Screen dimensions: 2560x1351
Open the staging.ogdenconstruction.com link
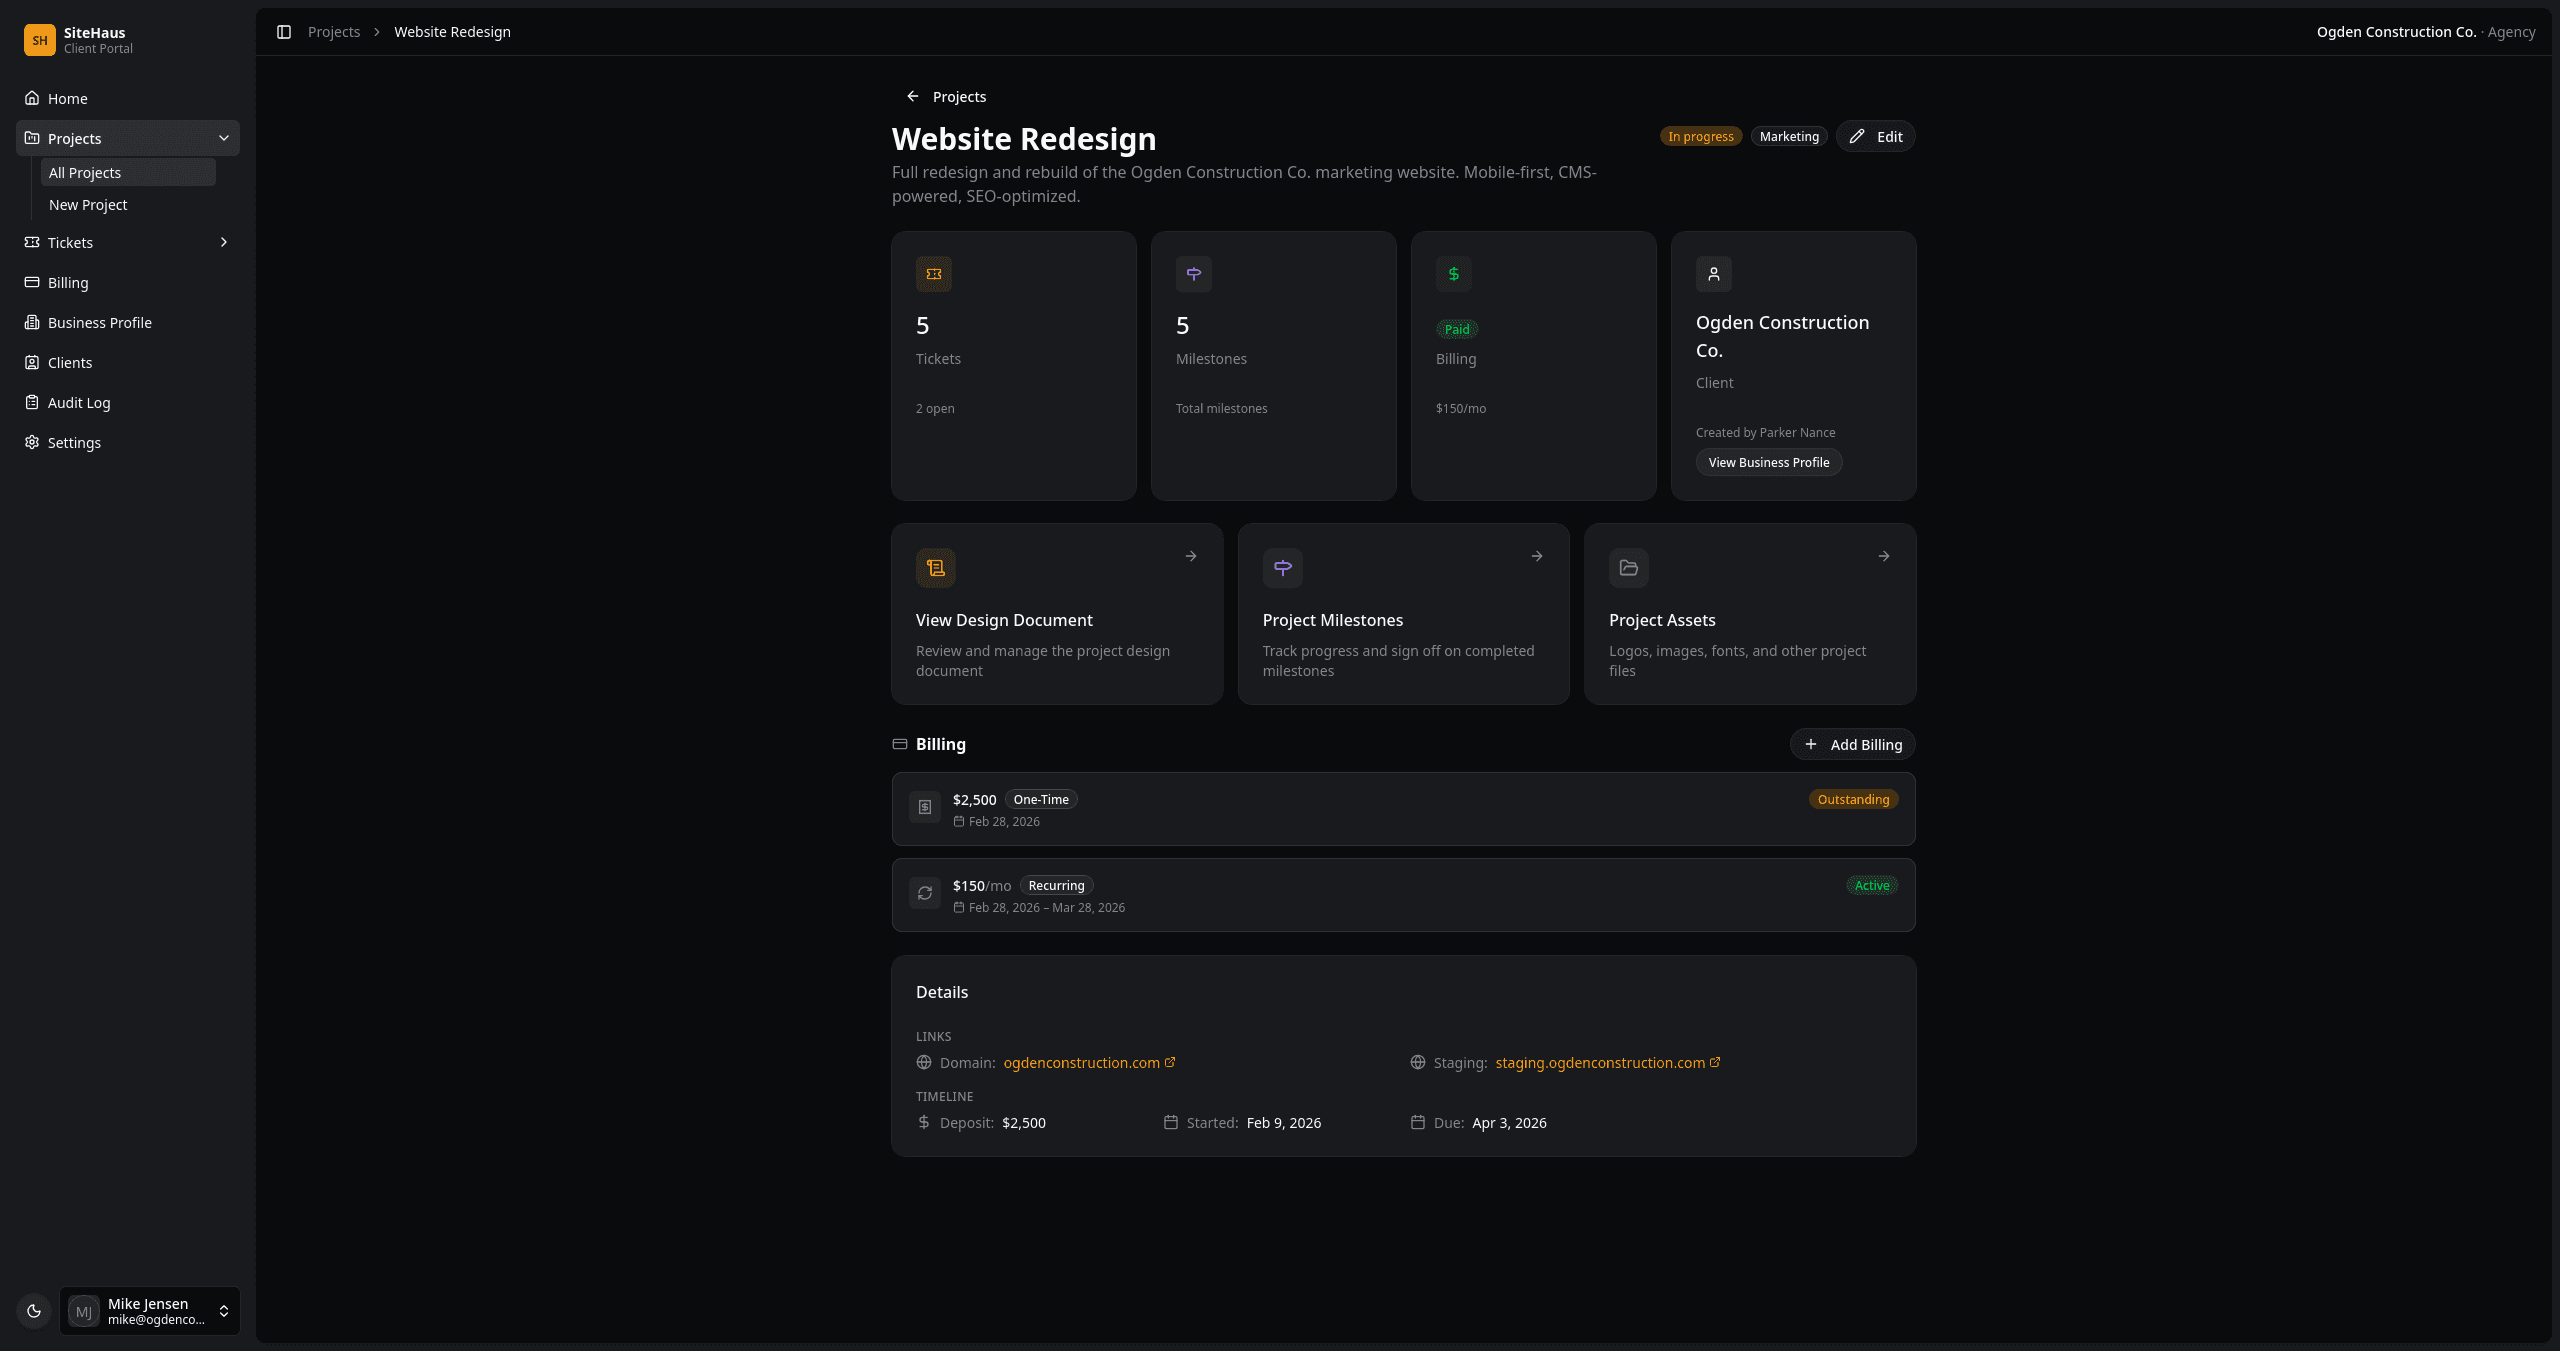pyautogui.click(x=1600, y=1062)
